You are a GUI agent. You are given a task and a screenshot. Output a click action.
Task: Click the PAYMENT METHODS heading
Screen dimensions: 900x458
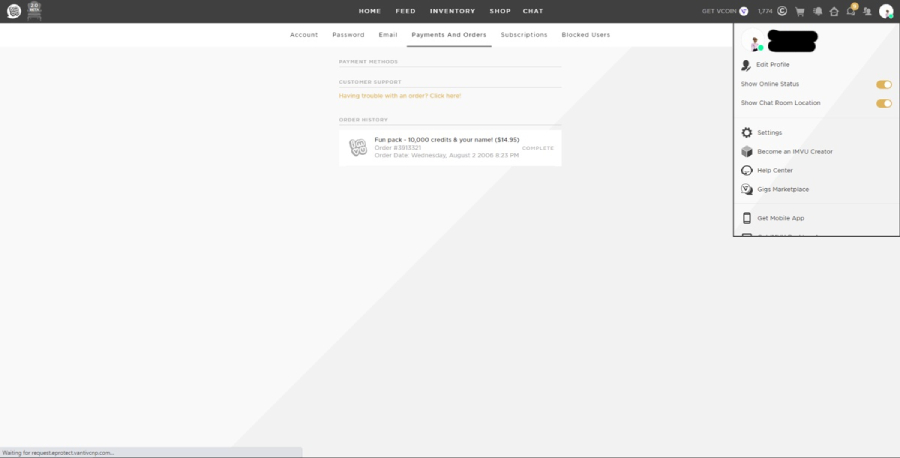tap(368, 61)
